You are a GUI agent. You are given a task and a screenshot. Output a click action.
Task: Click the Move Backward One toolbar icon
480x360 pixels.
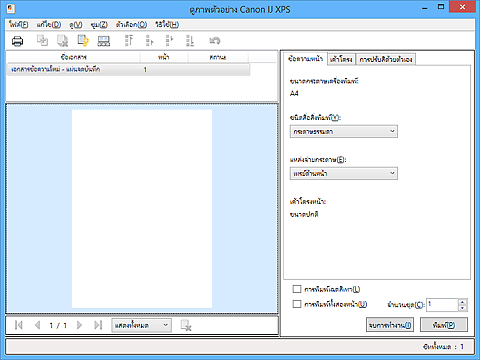170,41
